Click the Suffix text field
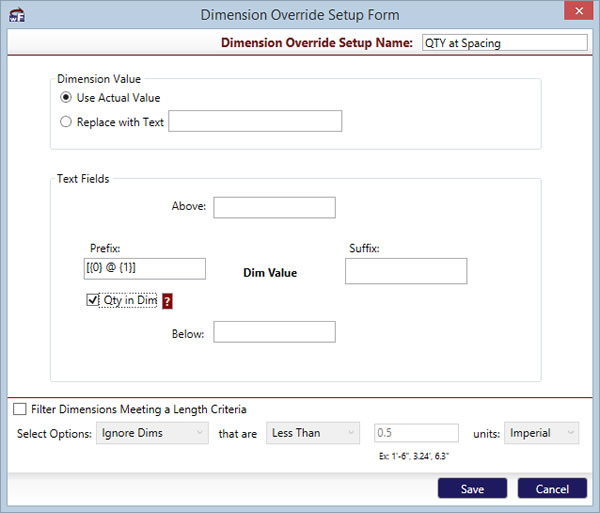The image size is (600, 513). pos(406,271)
